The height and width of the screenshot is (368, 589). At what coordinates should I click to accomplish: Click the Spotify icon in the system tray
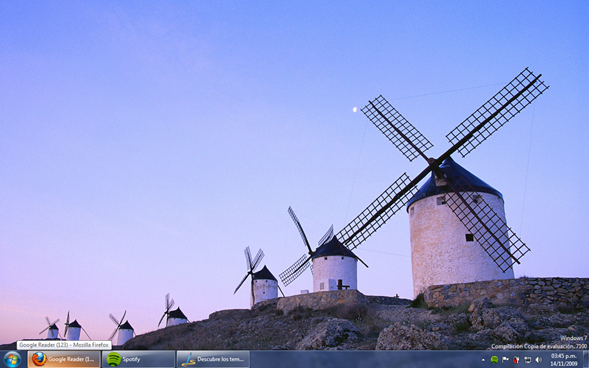(x=494, y=360)
